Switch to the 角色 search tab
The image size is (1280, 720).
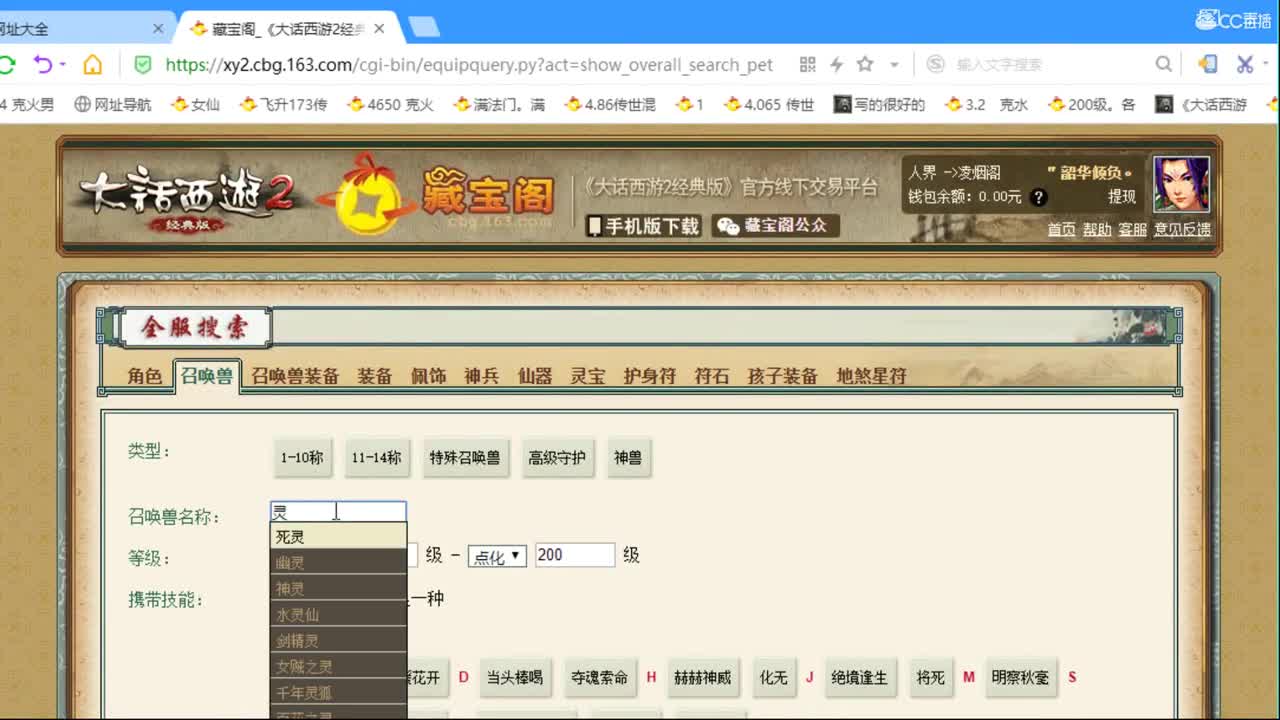[144, 376]
